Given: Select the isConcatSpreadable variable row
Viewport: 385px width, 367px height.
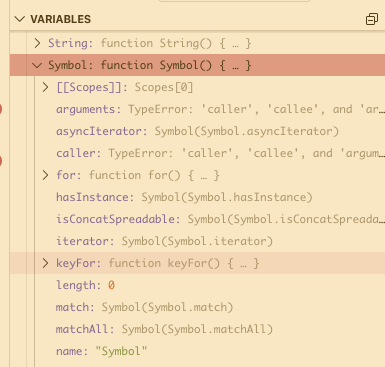Looking at the screenshot, I should point(197,219).
